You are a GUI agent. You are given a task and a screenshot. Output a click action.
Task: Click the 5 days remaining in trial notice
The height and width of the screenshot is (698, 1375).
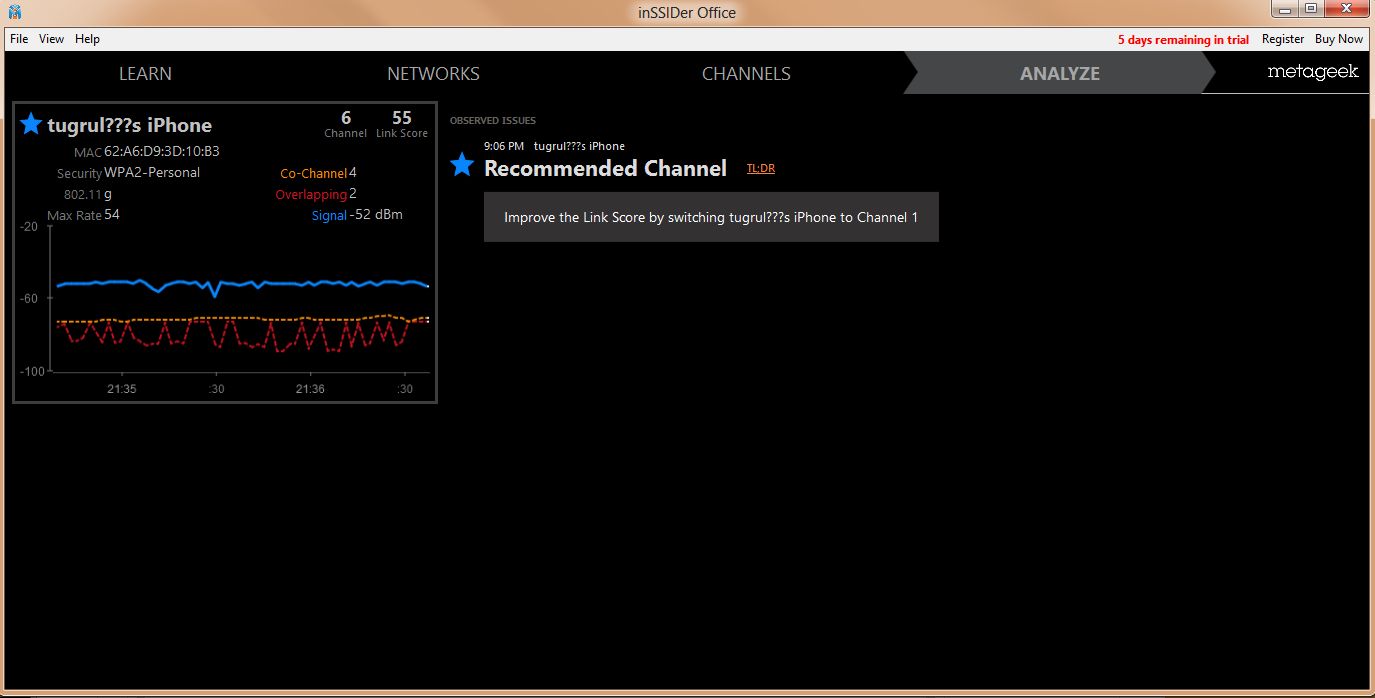click(x=1183, y=40)
